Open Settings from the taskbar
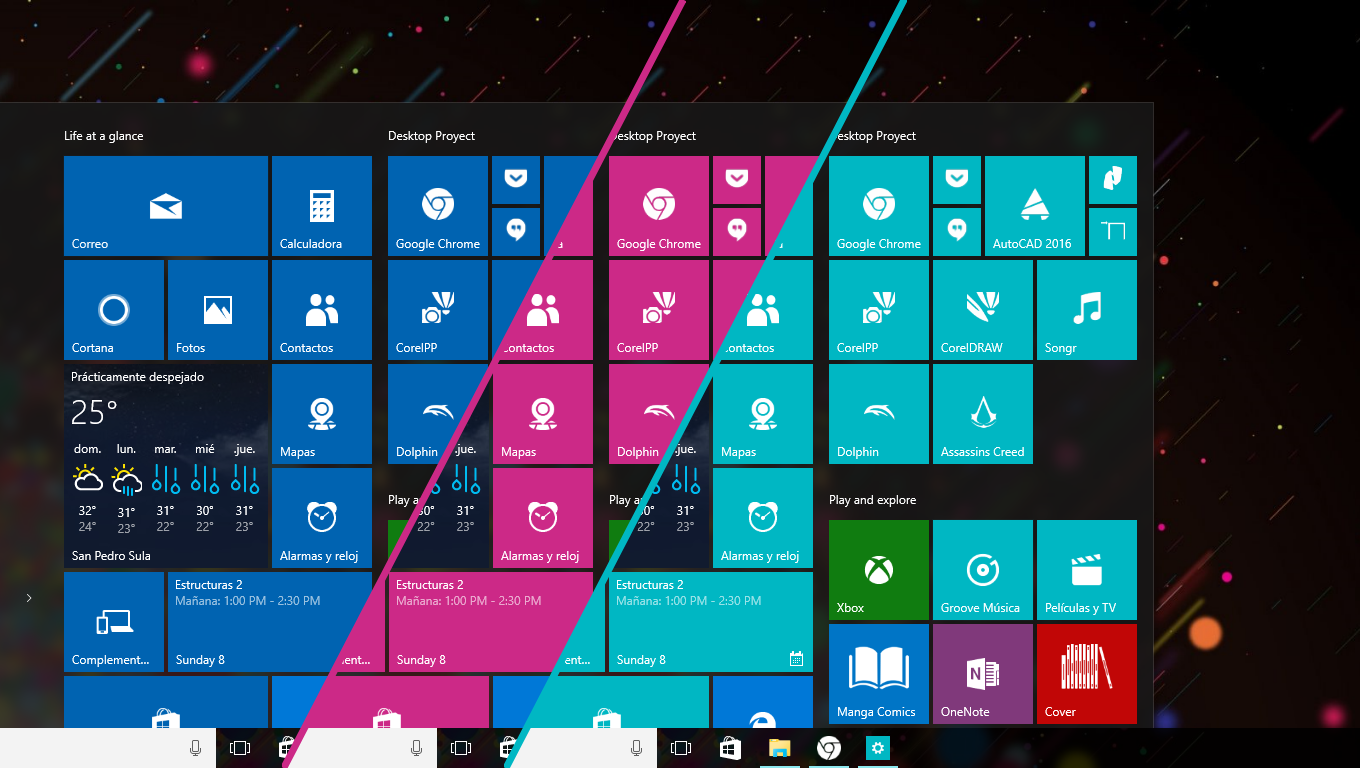The height and width of the screenshot is (768, 1360). coord(877,747)
